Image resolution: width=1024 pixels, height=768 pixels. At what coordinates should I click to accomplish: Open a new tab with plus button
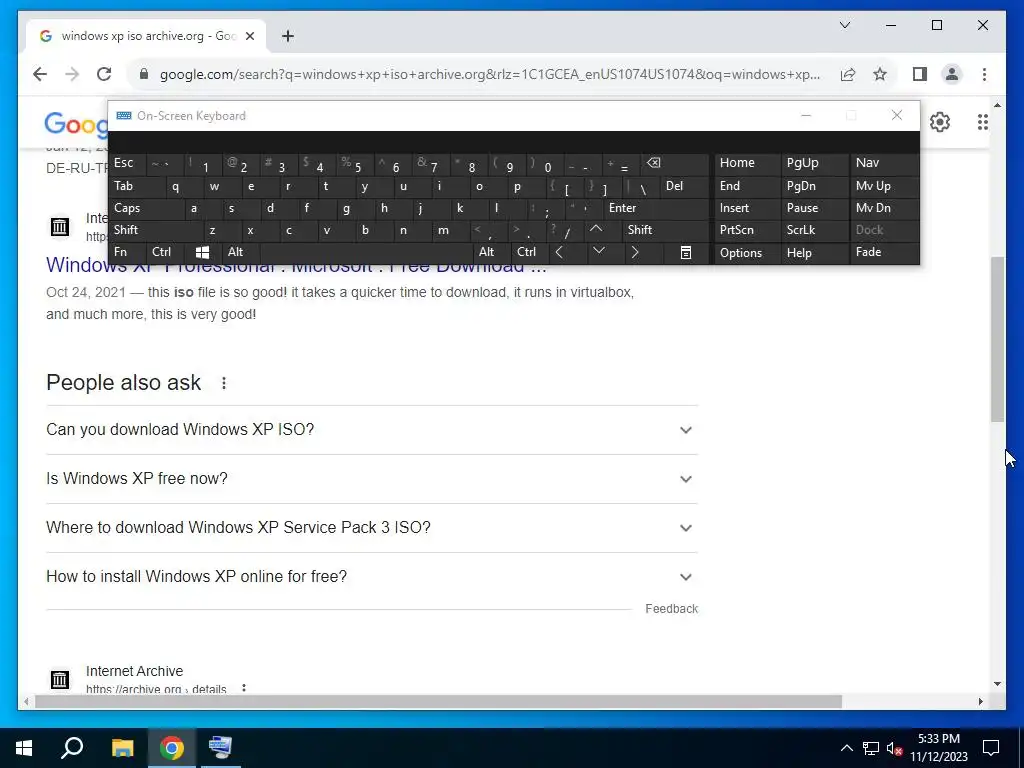point(288,36)
